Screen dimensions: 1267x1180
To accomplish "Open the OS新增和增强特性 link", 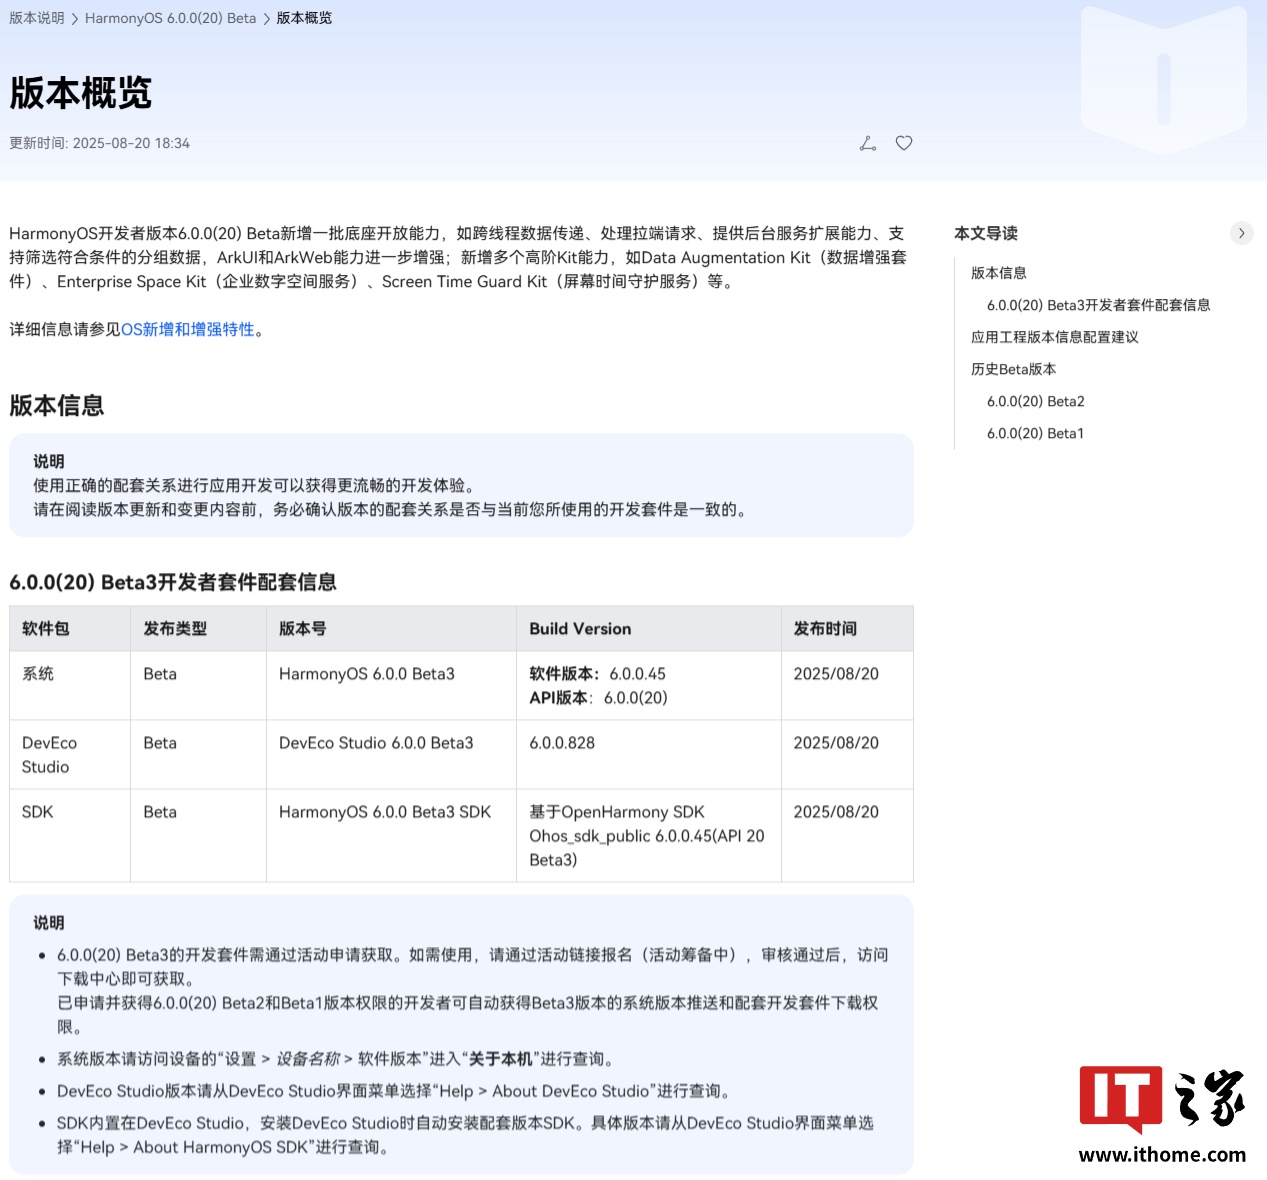I will [188, 329].
